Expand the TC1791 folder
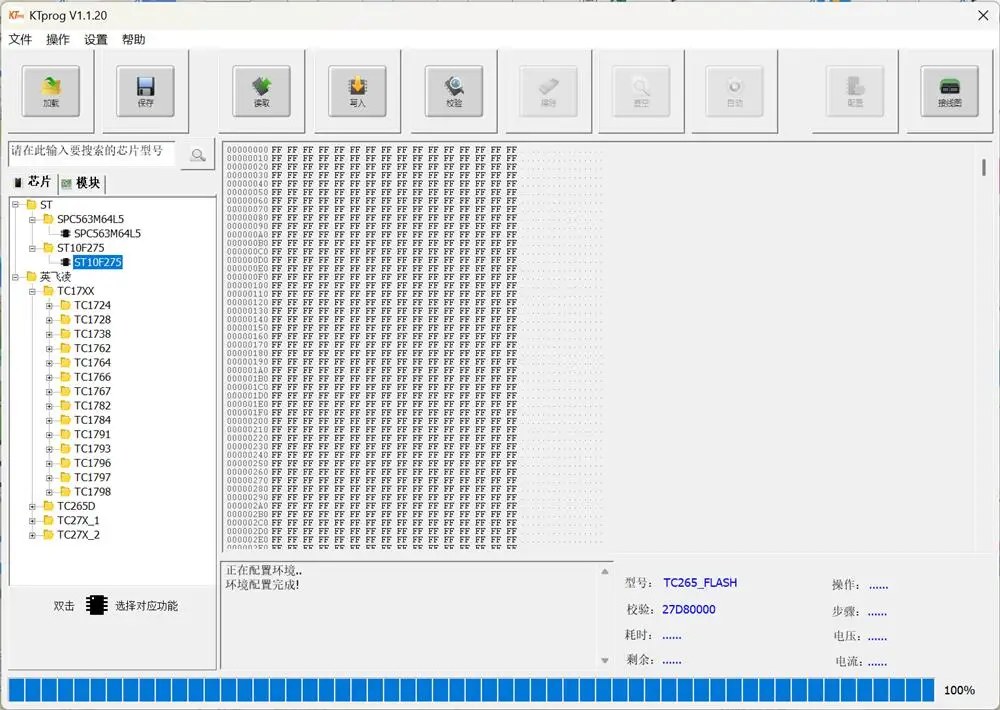Screen dimensions: 1000x710 click(x=49, y=434)
